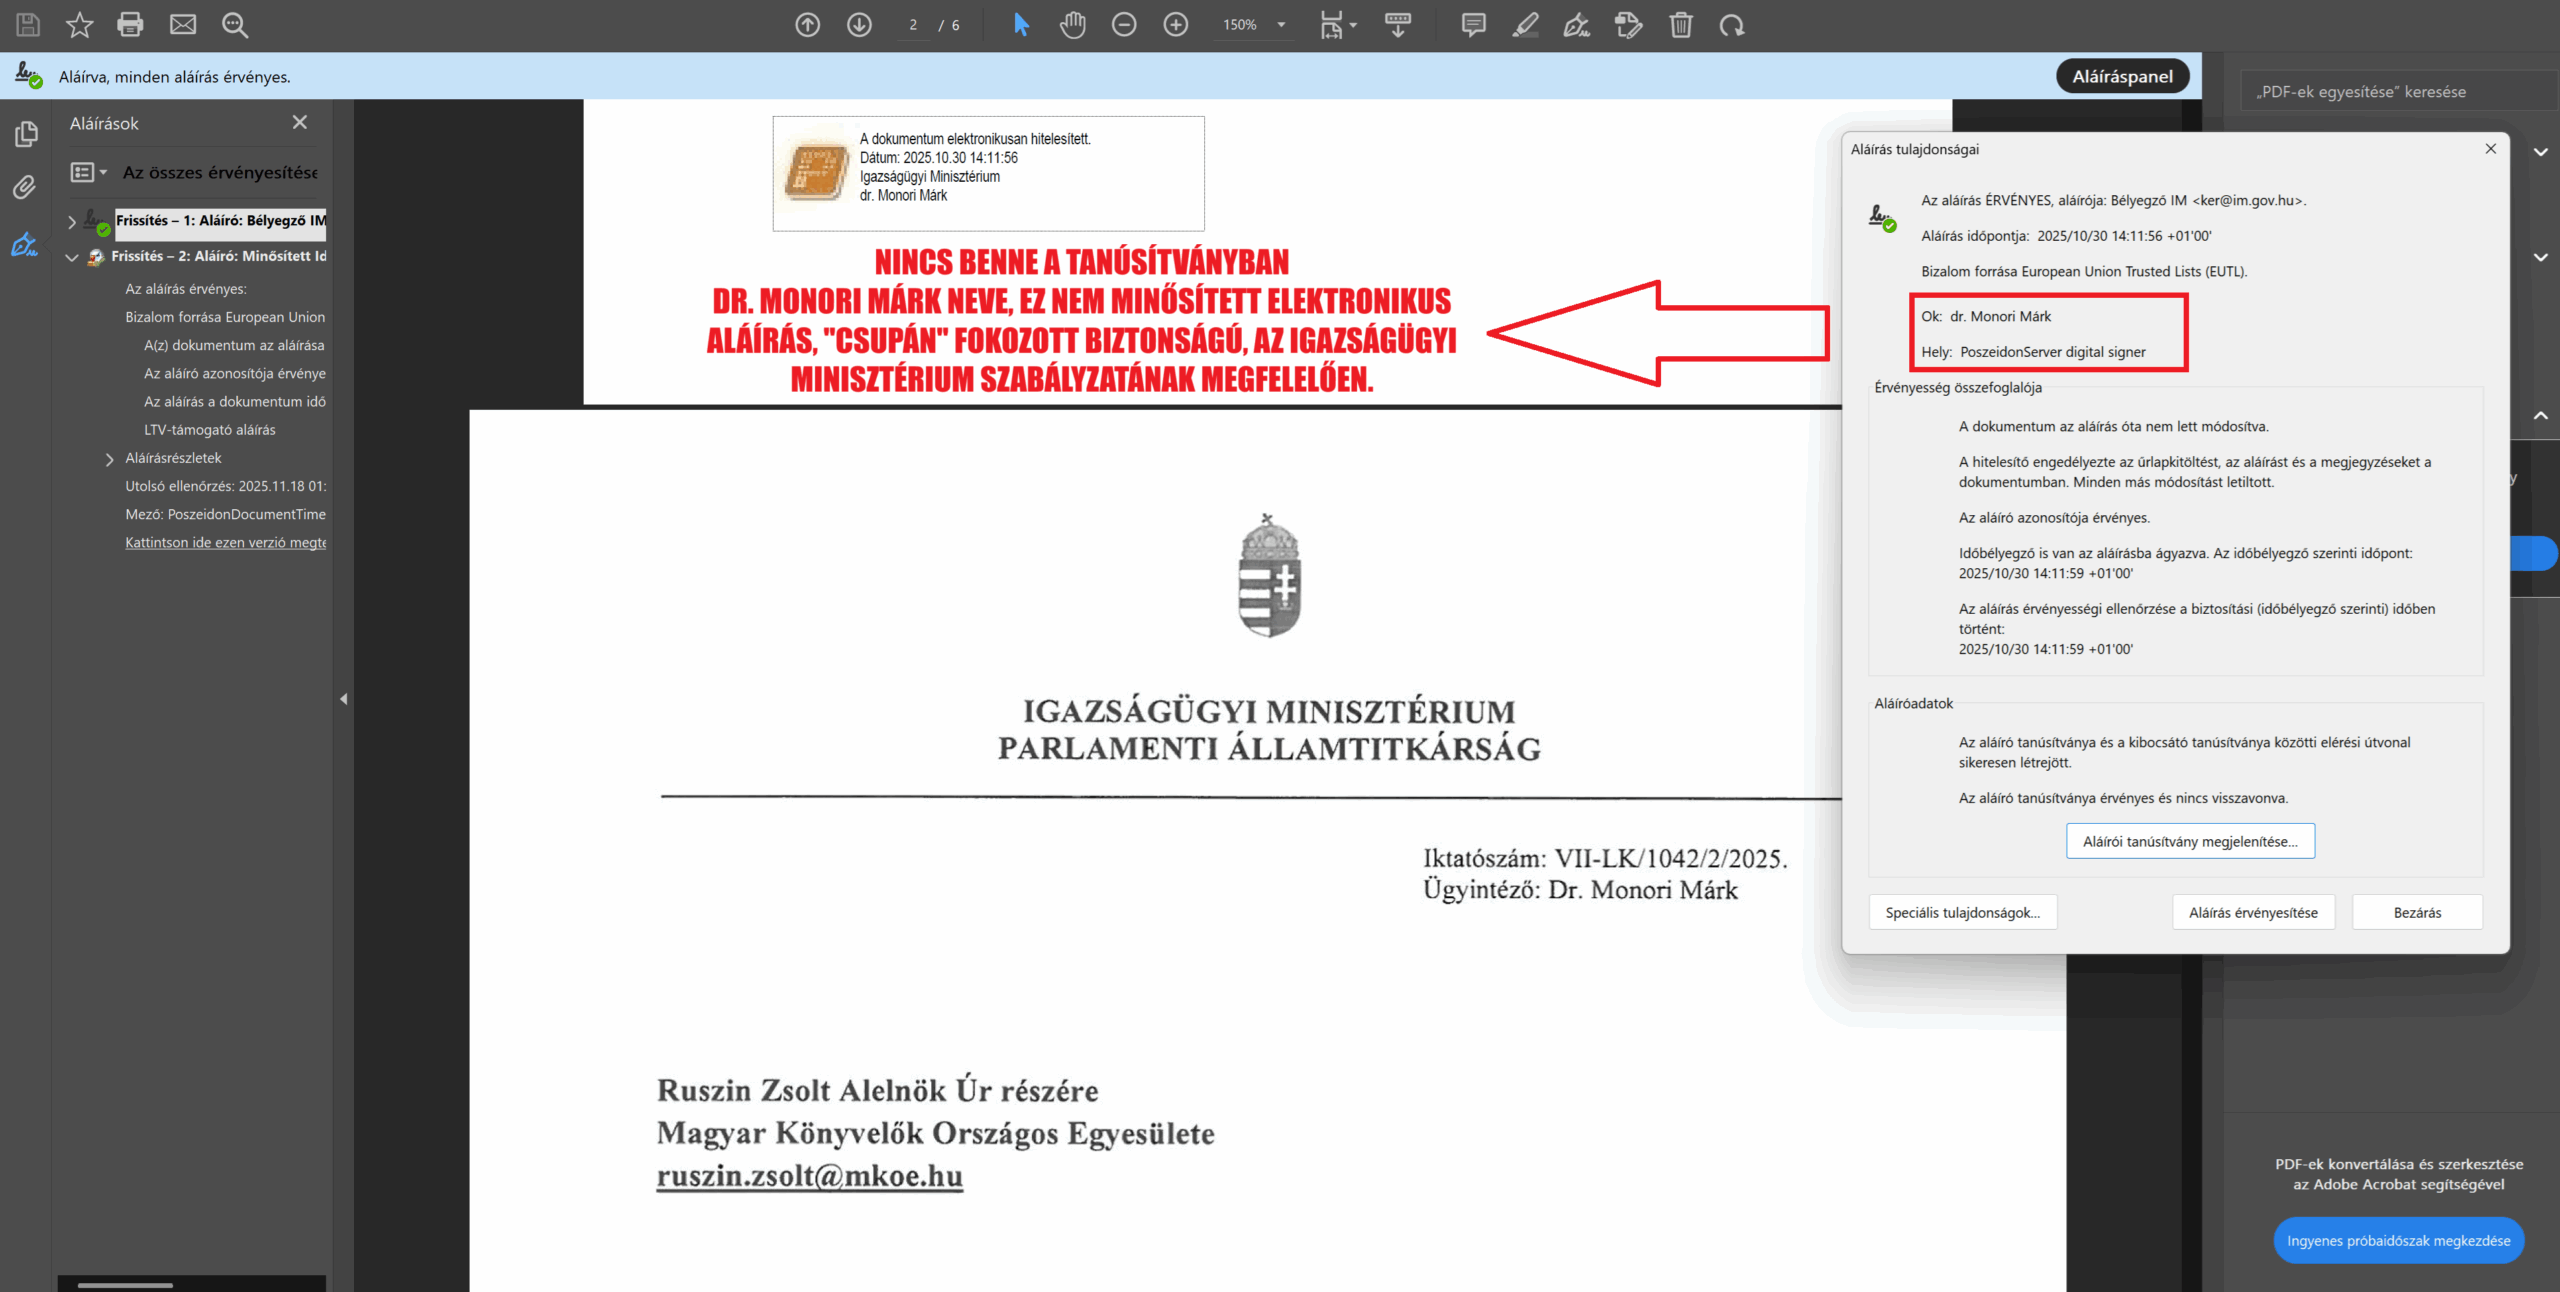Click the print icon in toolbar
Image resolution: width=2560 pixels, height=1292 pixels.
(130, 25)
